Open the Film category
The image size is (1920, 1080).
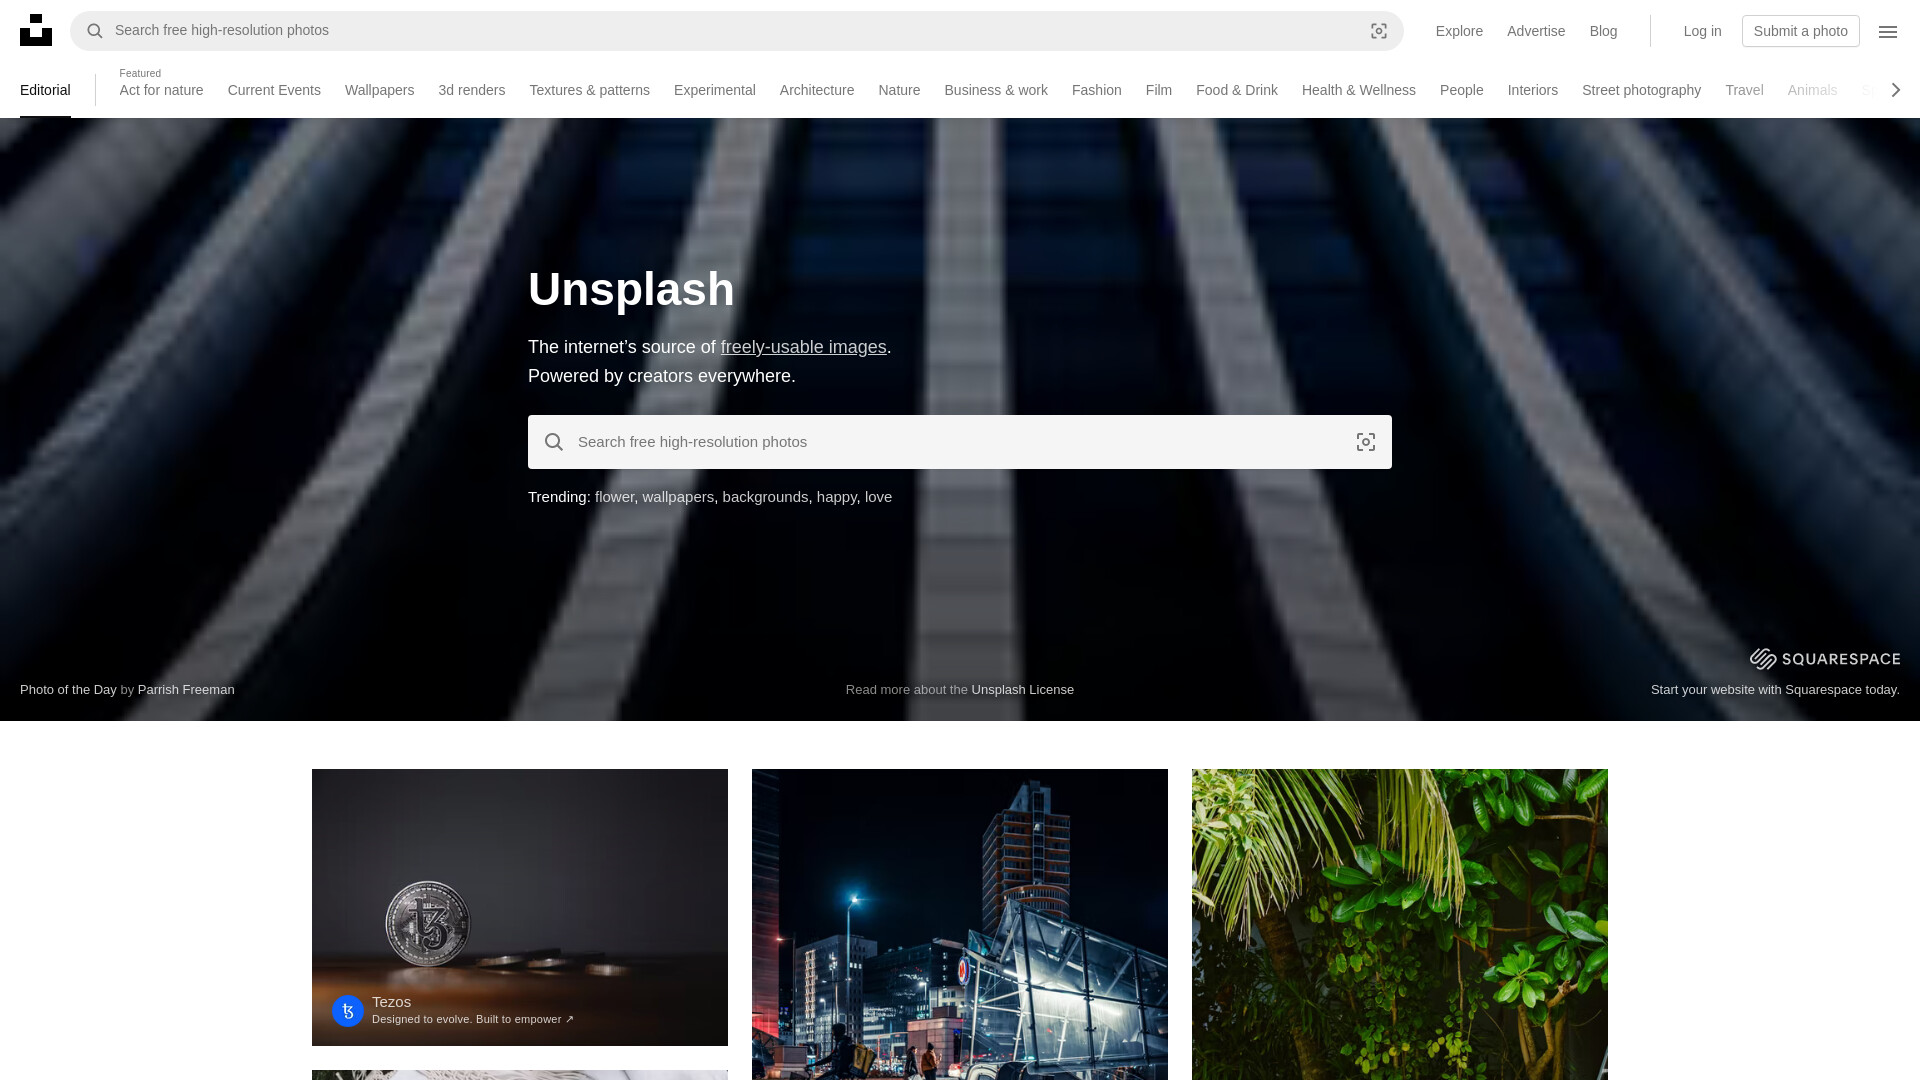[x=1158, y=90]
